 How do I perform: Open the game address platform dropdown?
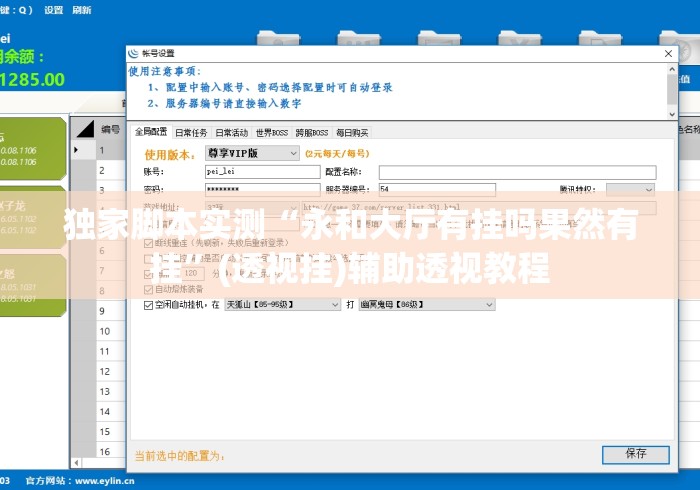click(252, 208)
